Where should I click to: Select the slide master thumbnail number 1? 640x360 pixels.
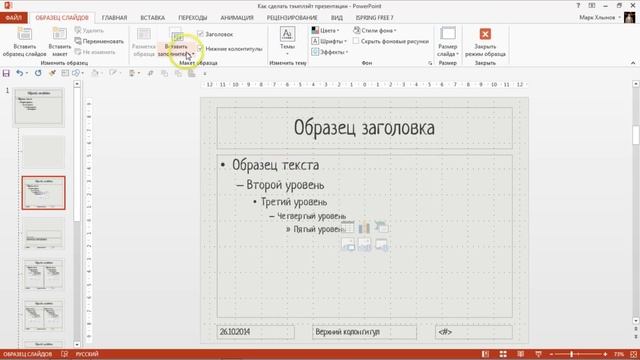point(39,107)
